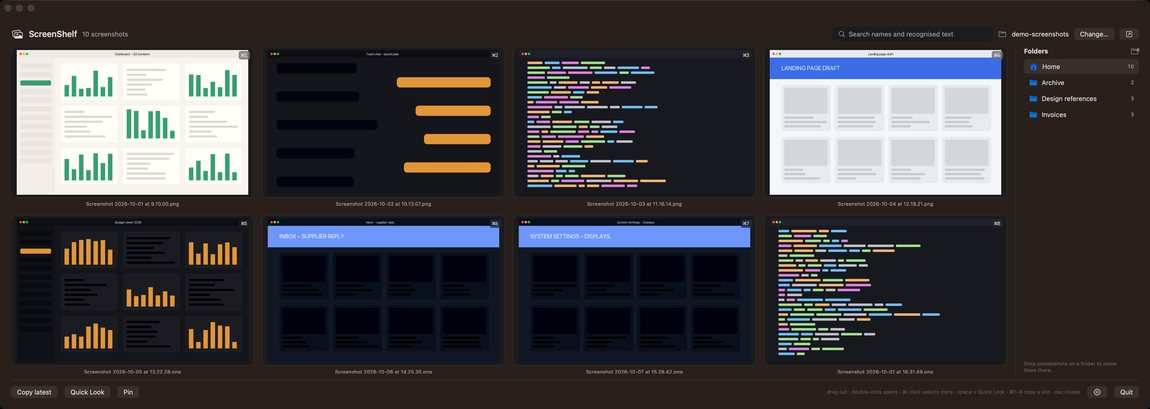Click the Folders panel heading
1150x409 pixels.
pyautogui.click(x=1036, y=51)
